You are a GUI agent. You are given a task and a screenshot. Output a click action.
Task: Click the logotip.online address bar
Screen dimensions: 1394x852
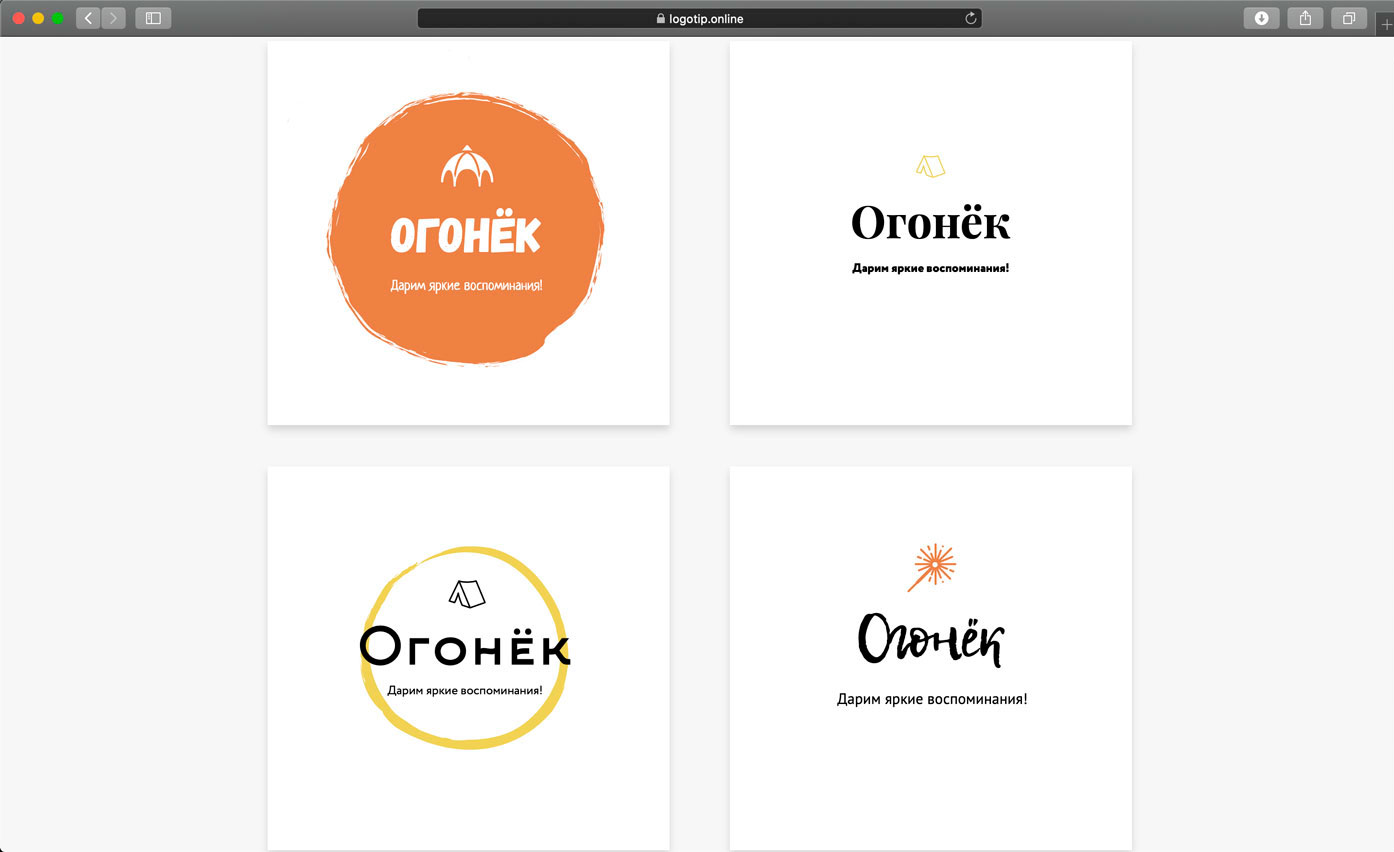pyautogui.click(x=699, y=18)
